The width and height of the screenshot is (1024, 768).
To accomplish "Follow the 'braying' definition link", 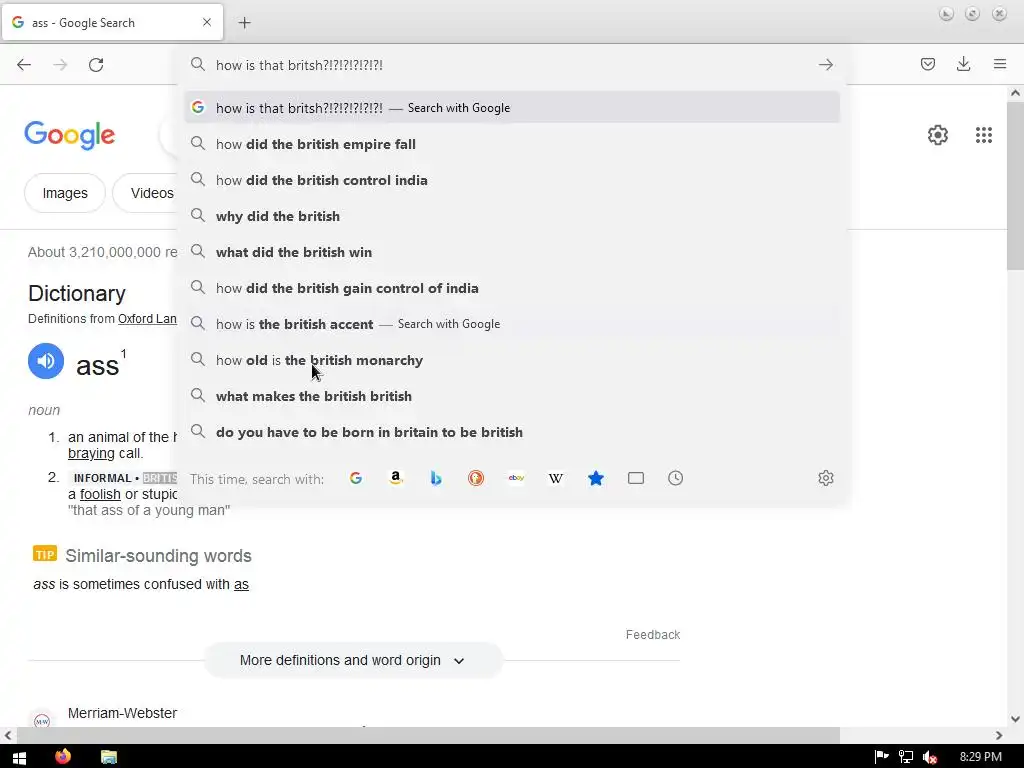I will coord(91,453).
